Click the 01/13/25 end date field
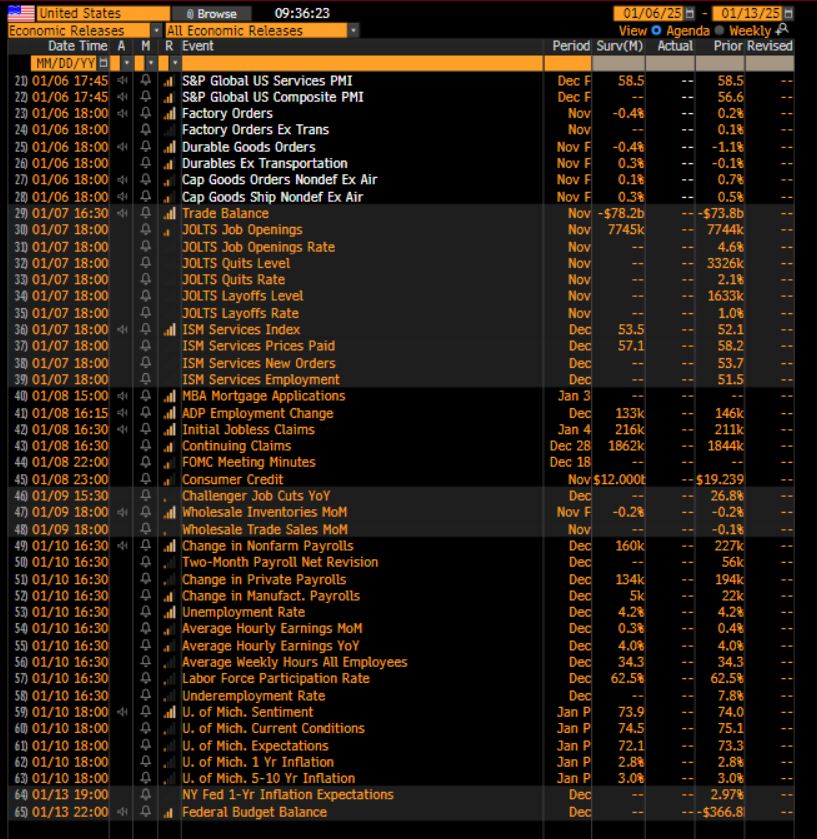 point(747,13)
